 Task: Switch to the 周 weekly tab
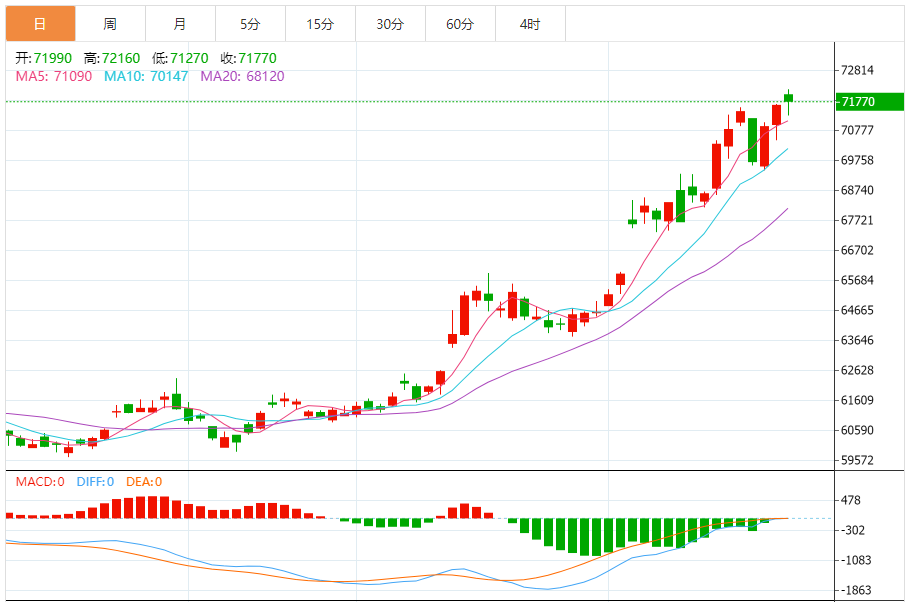tap(111, 24)
